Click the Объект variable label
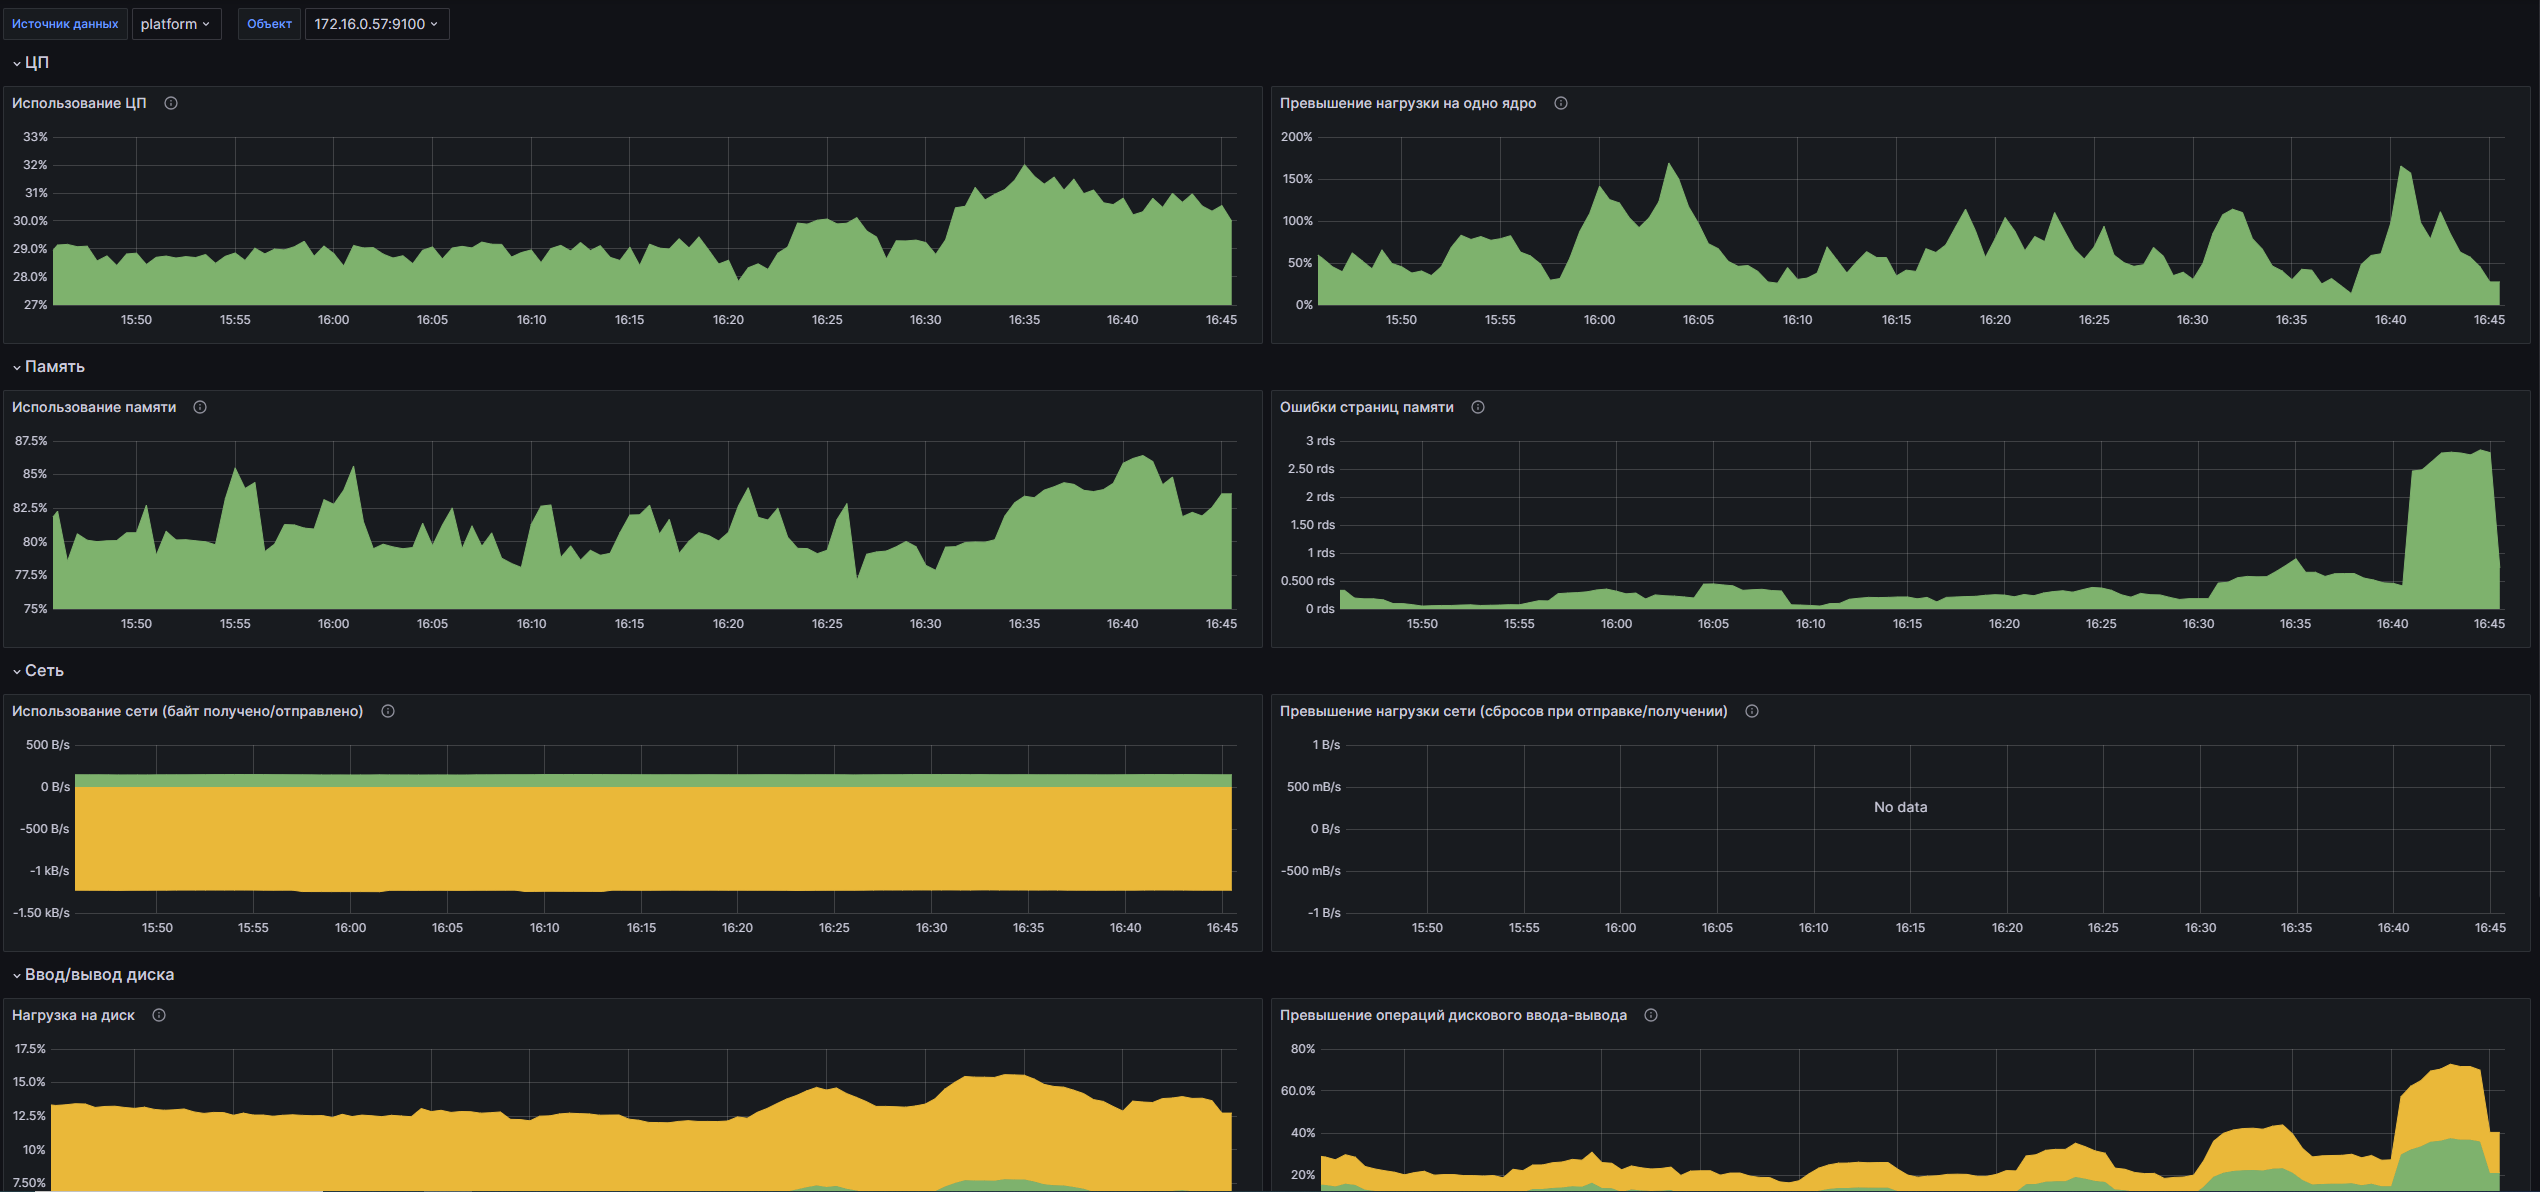The image size is (2540, 1192). (269, 24)
